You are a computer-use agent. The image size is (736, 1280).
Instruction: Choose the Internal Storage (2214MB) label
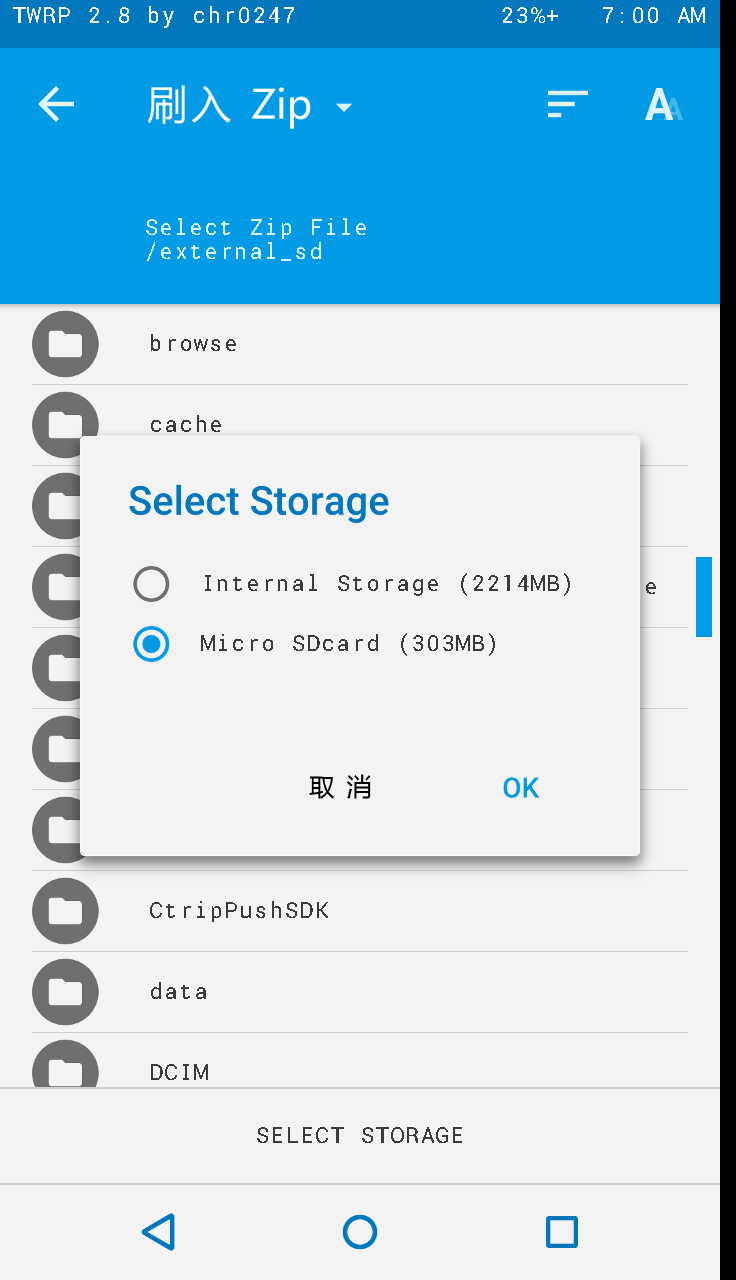[x=388, y=584]
